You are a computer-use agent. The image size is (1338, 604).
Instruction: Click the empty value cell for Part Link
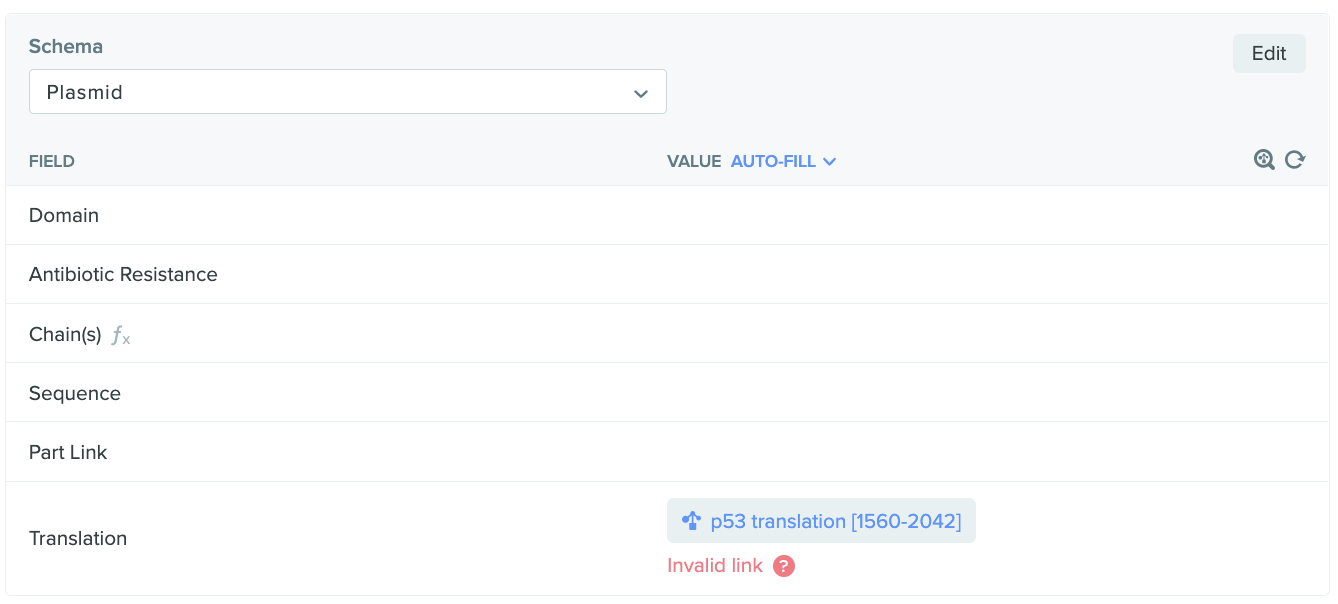(985, 452)
